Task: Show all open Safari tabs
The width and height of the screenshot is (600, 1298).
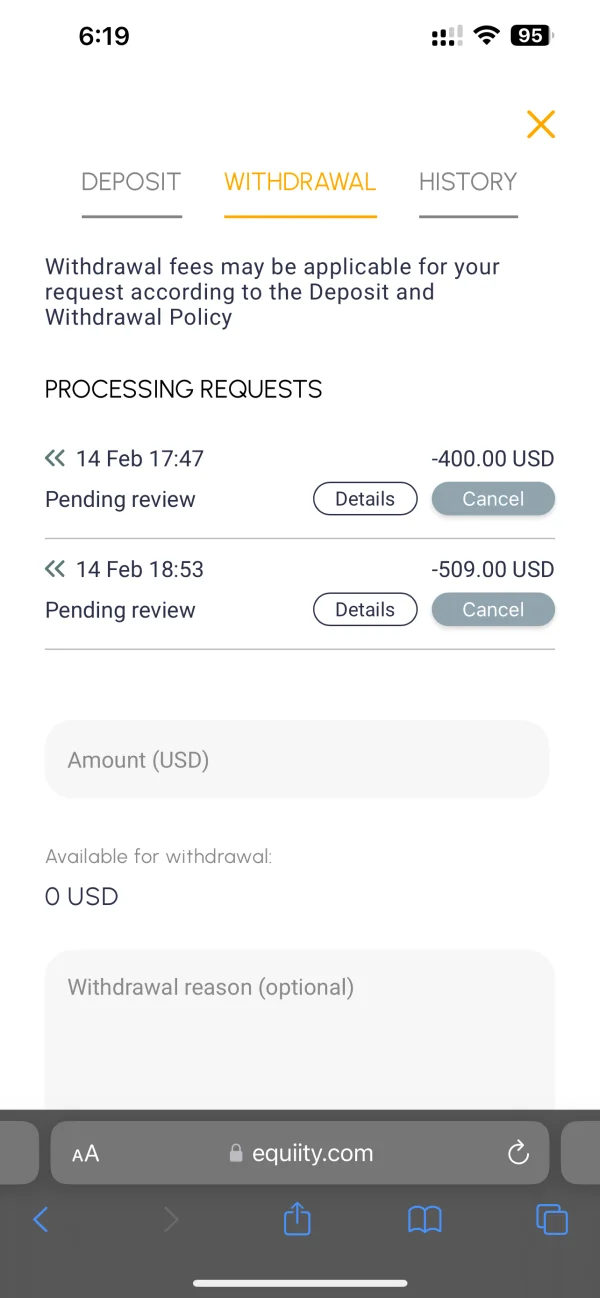Action: [x=552, y=1219]
